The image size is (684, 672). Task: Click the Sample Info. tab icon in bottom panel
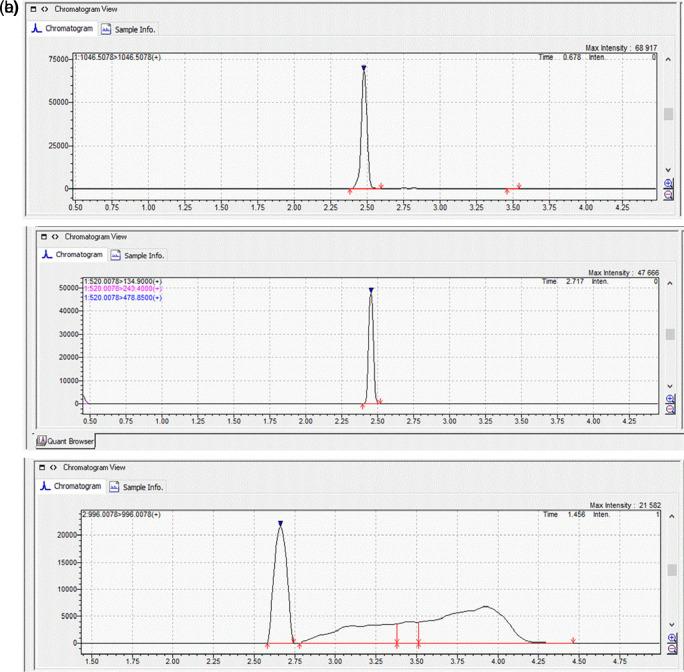tap(114, 487)
